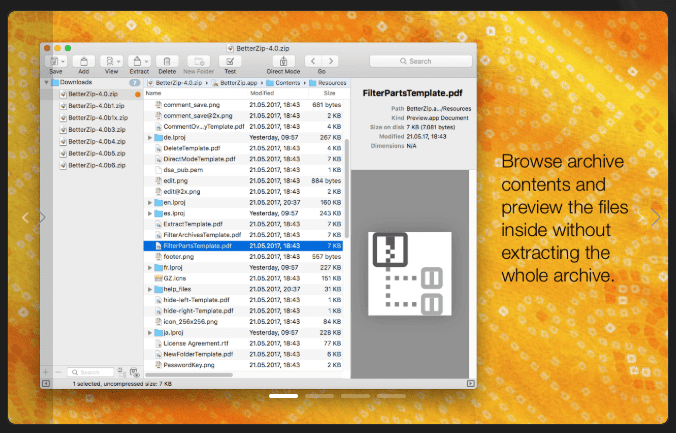This screenshot has height=433, width=676.
Task: Click Resources in the path bar
Action: (x=328, y=83)
